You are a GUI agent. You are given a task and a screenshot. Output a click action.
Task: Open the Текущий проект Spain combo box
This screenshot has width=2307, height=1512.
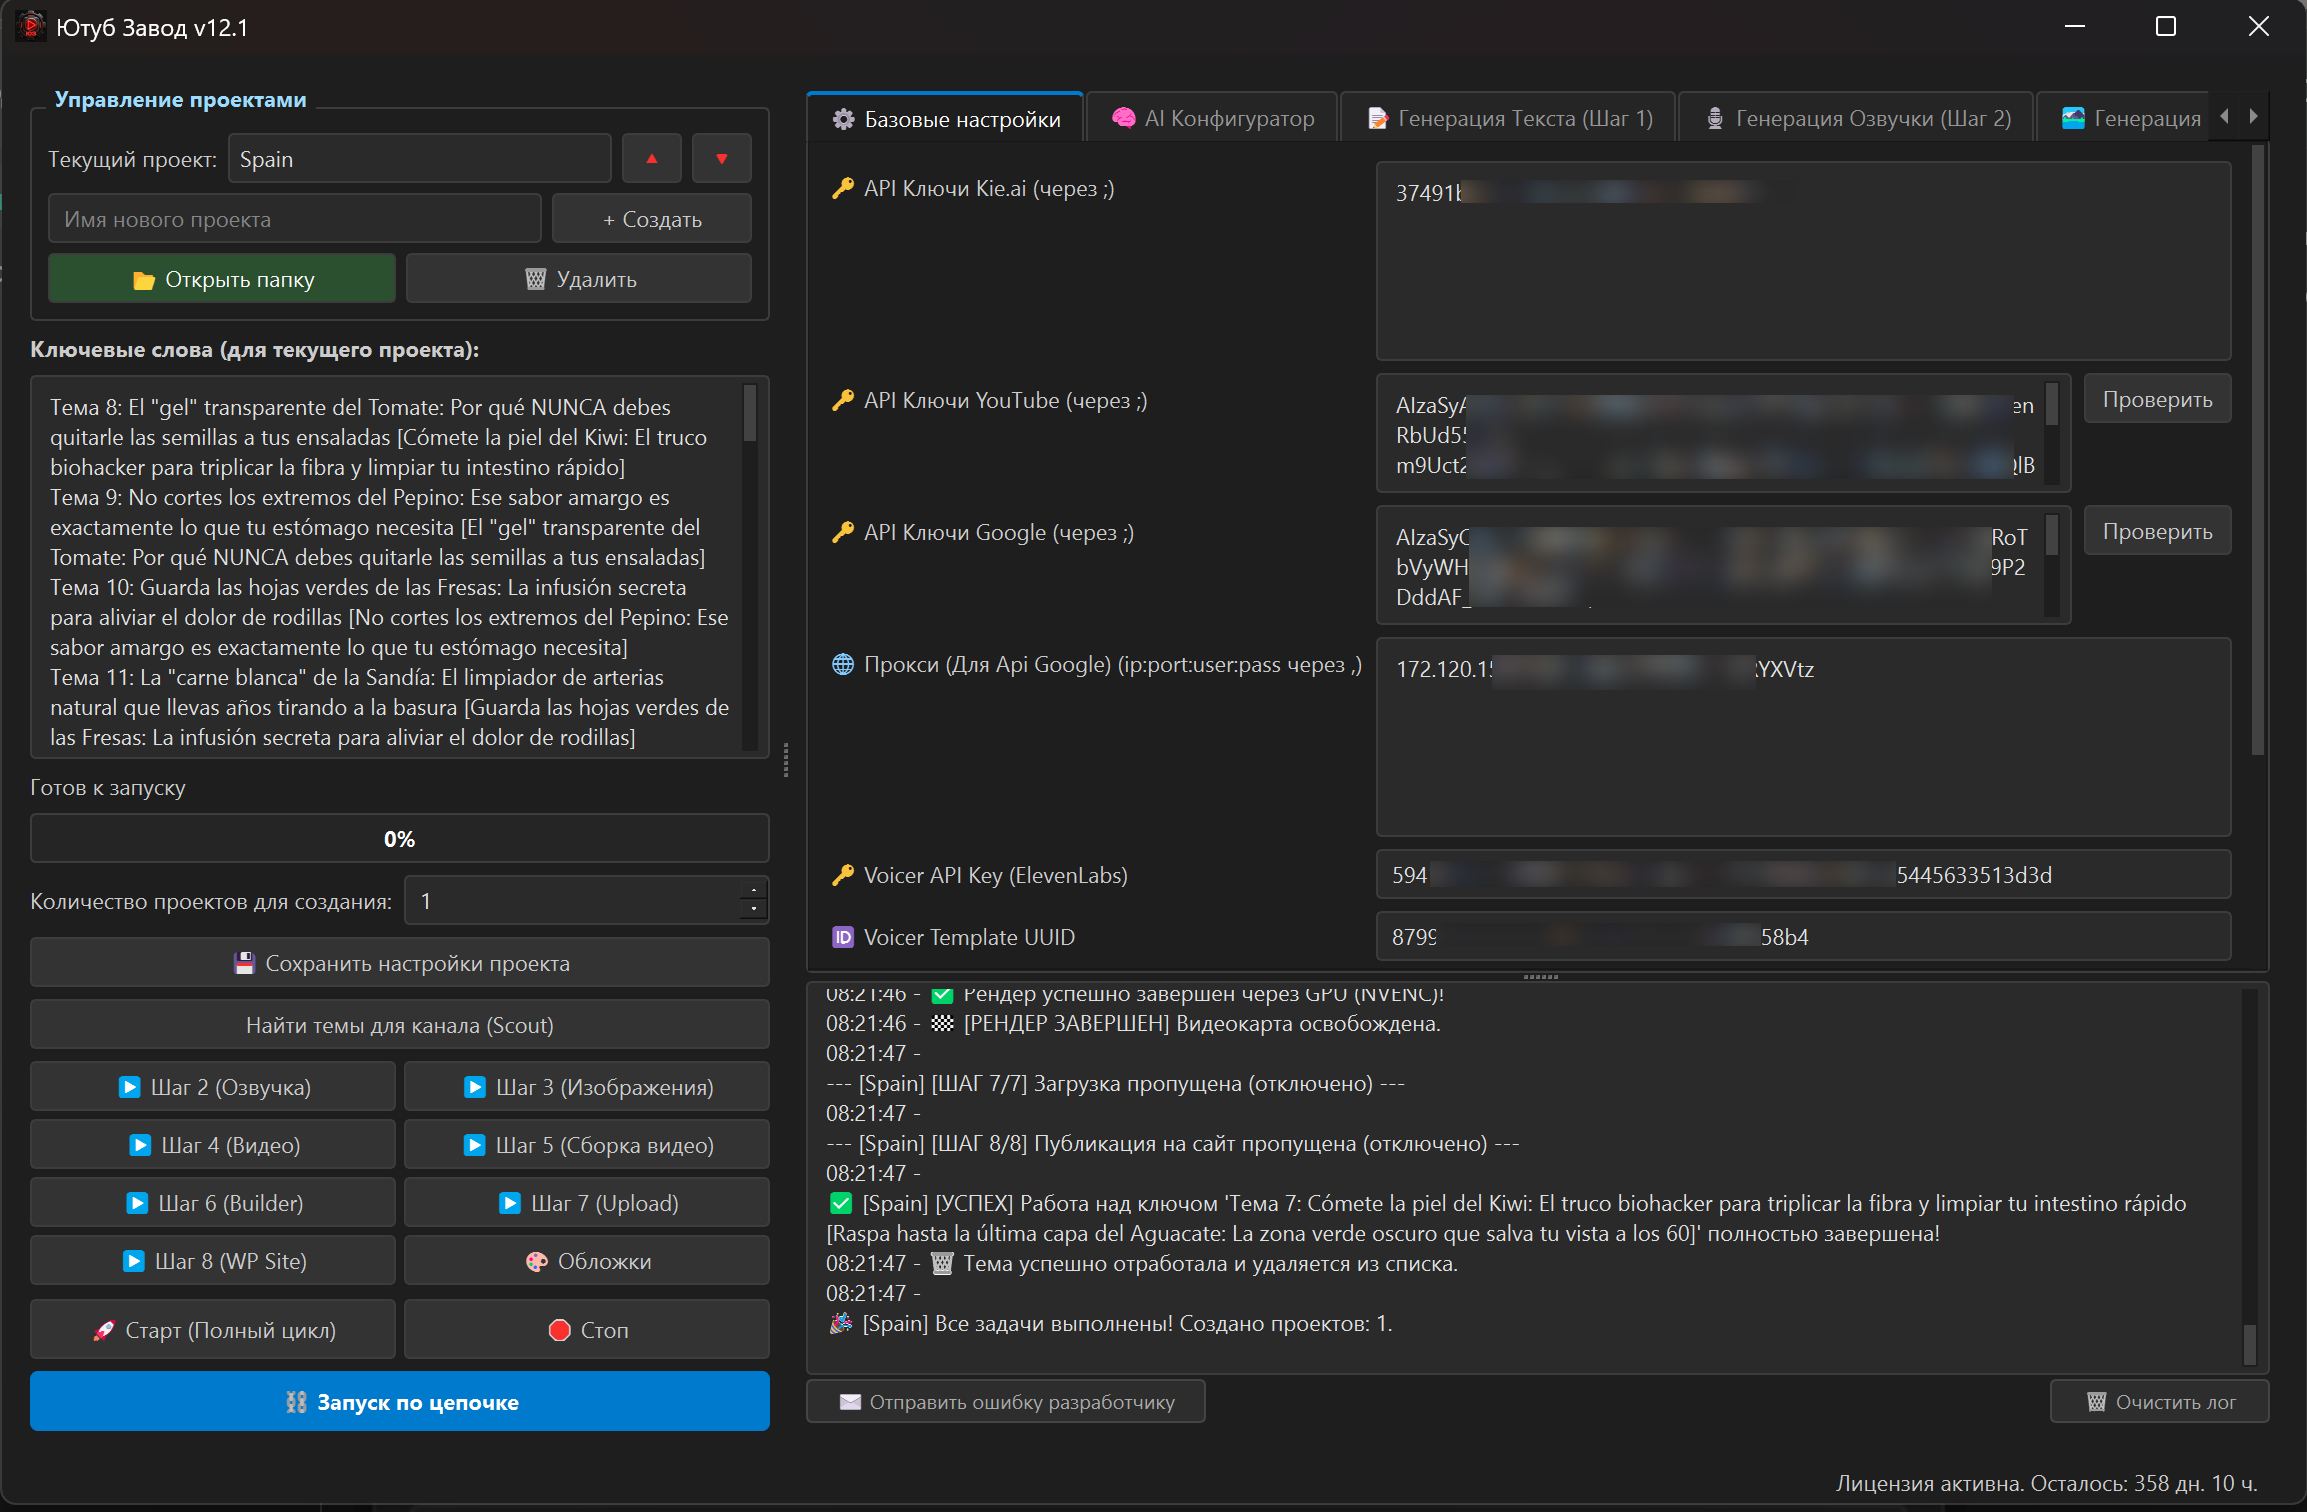coord(420,159)
